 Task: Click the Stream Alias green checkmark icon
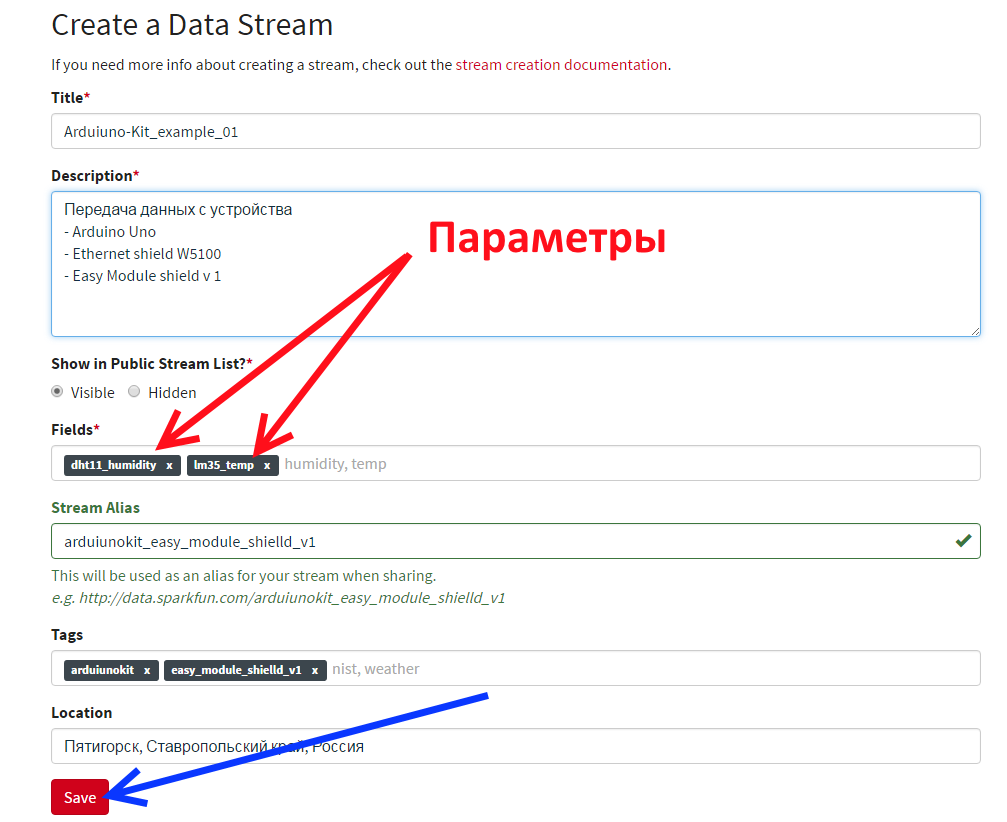click(963, 541)
